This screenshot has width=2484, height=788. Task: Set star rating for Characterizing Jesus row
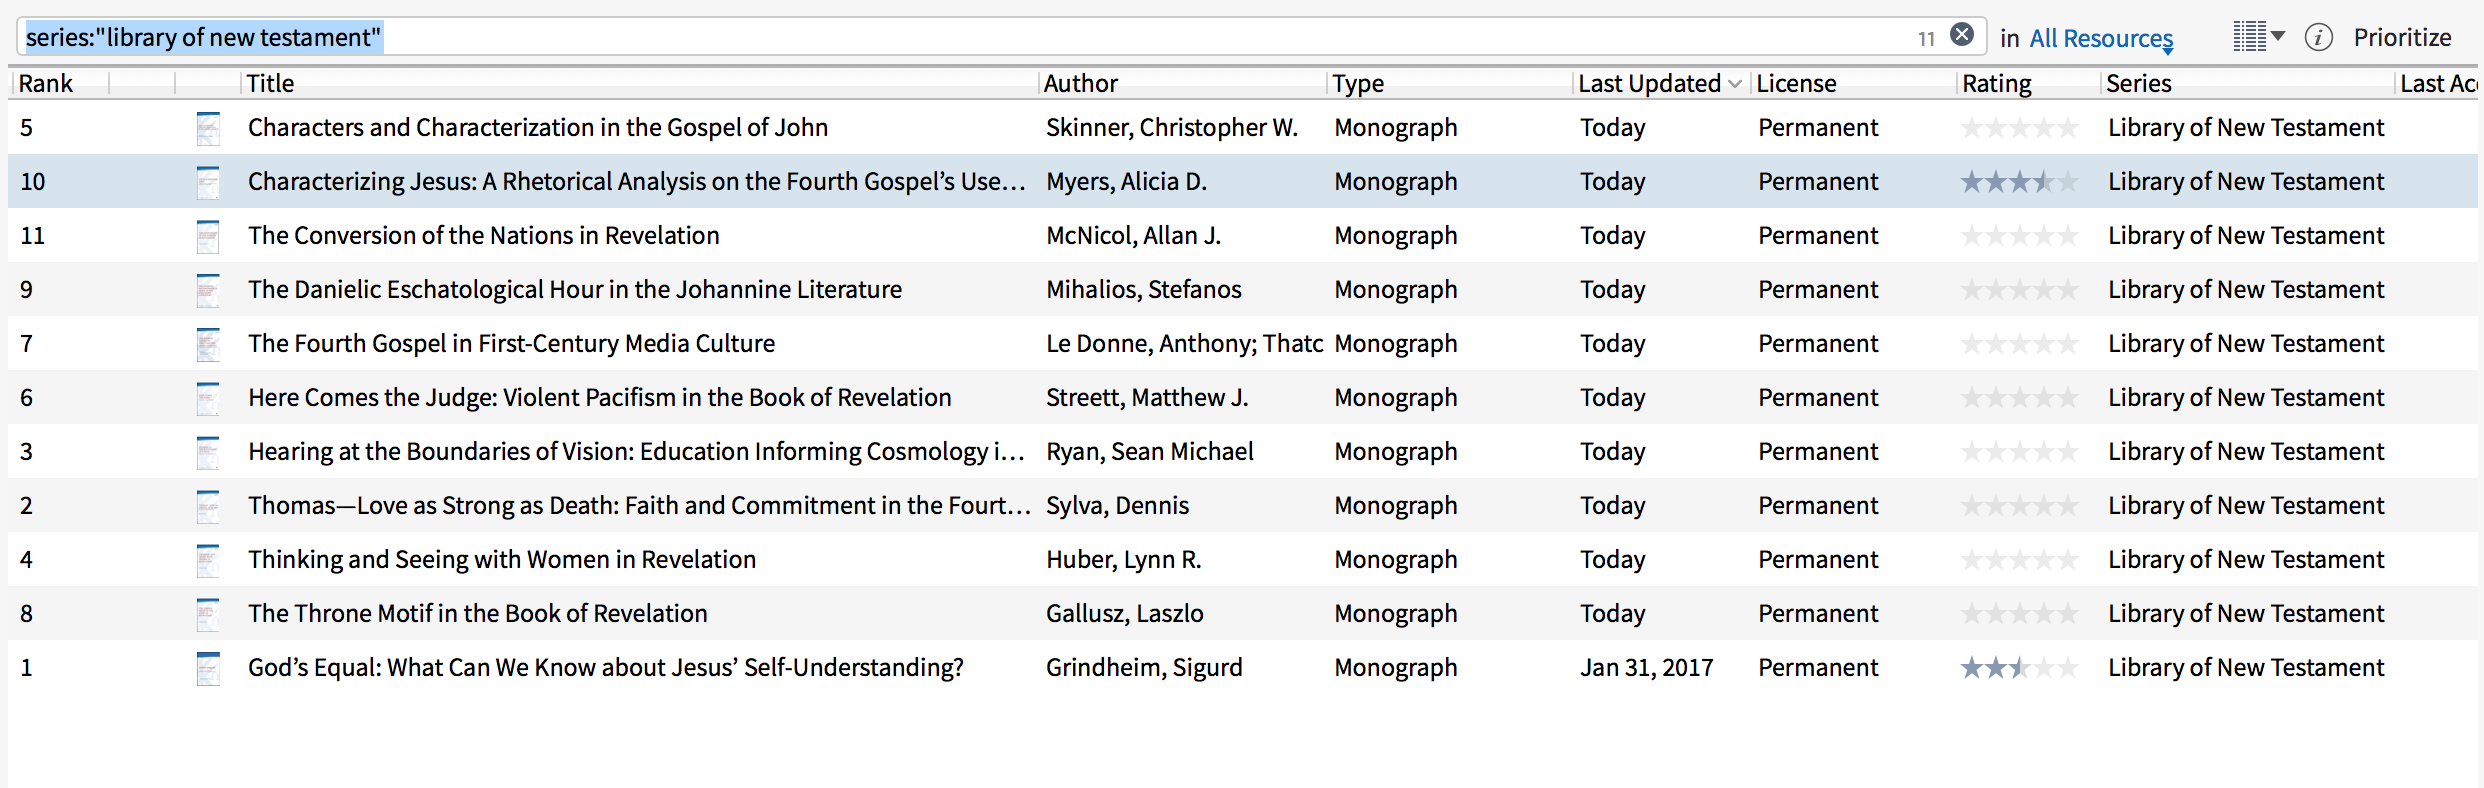coord(2018,182)
